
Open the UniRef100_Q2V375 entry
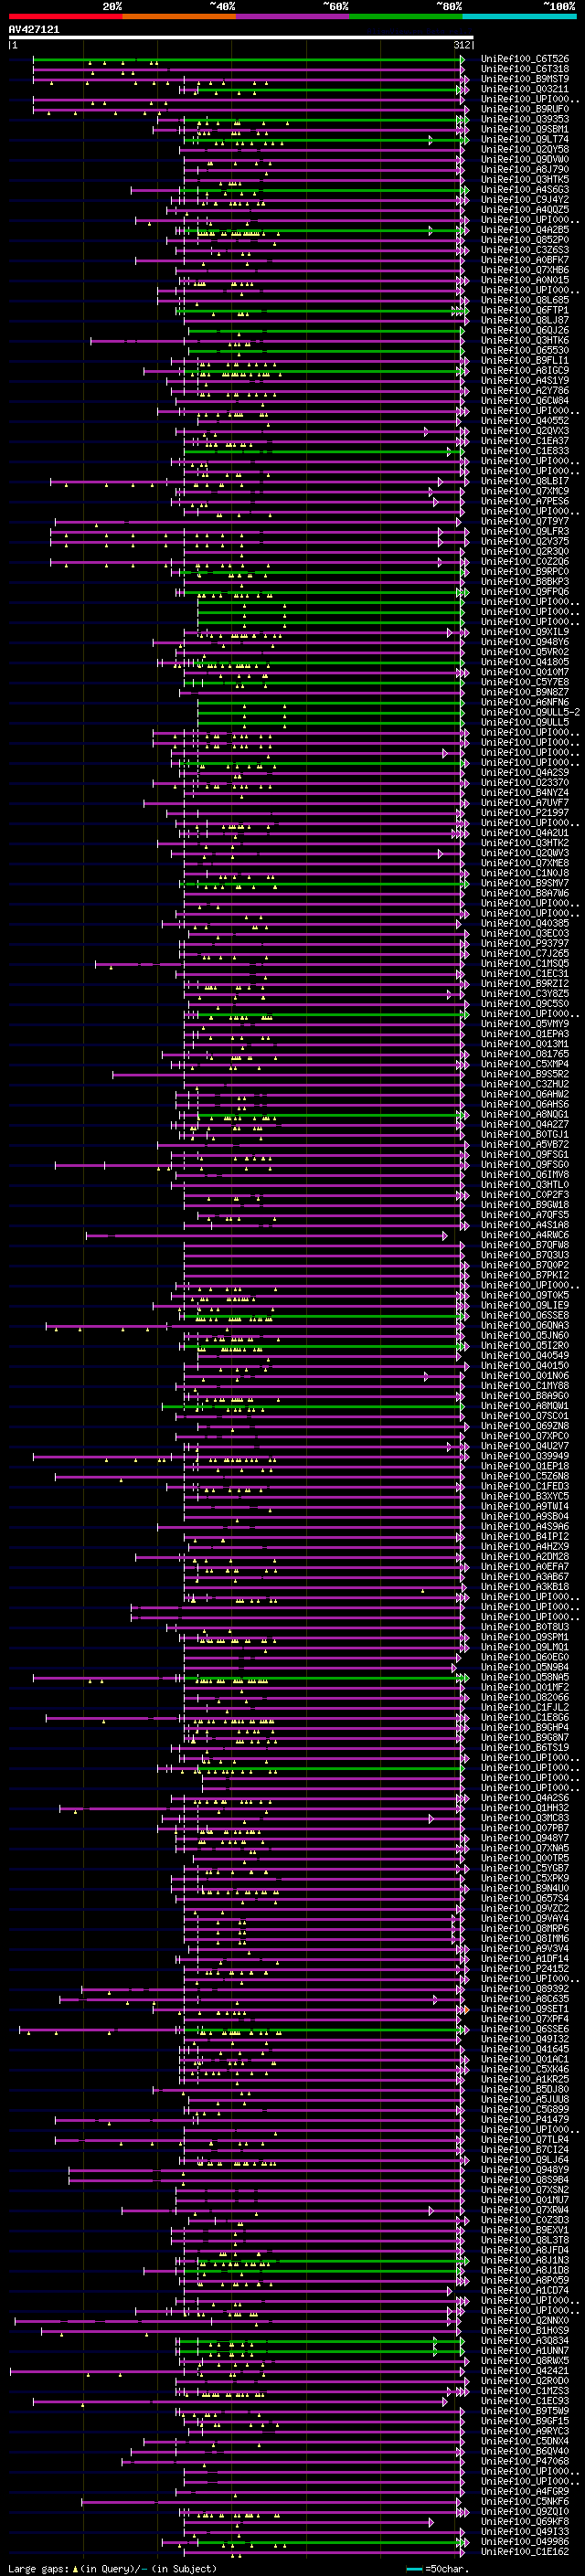[525, 542]
